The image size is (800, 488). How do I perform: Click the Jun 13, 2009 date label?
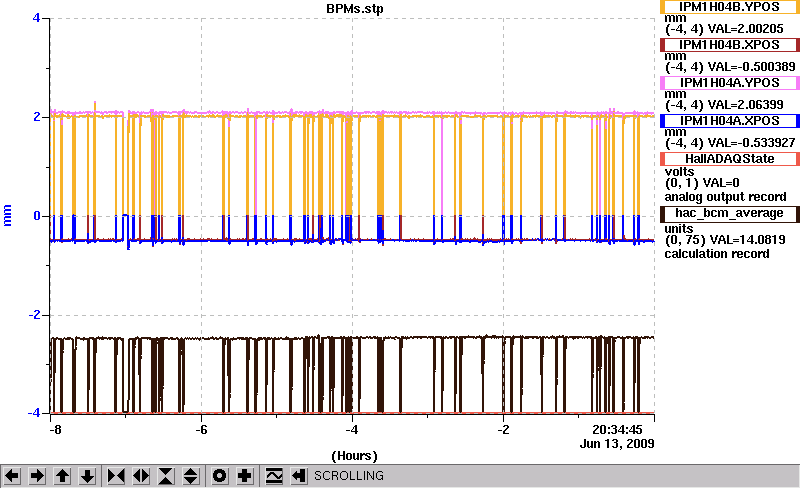point(617,443)
